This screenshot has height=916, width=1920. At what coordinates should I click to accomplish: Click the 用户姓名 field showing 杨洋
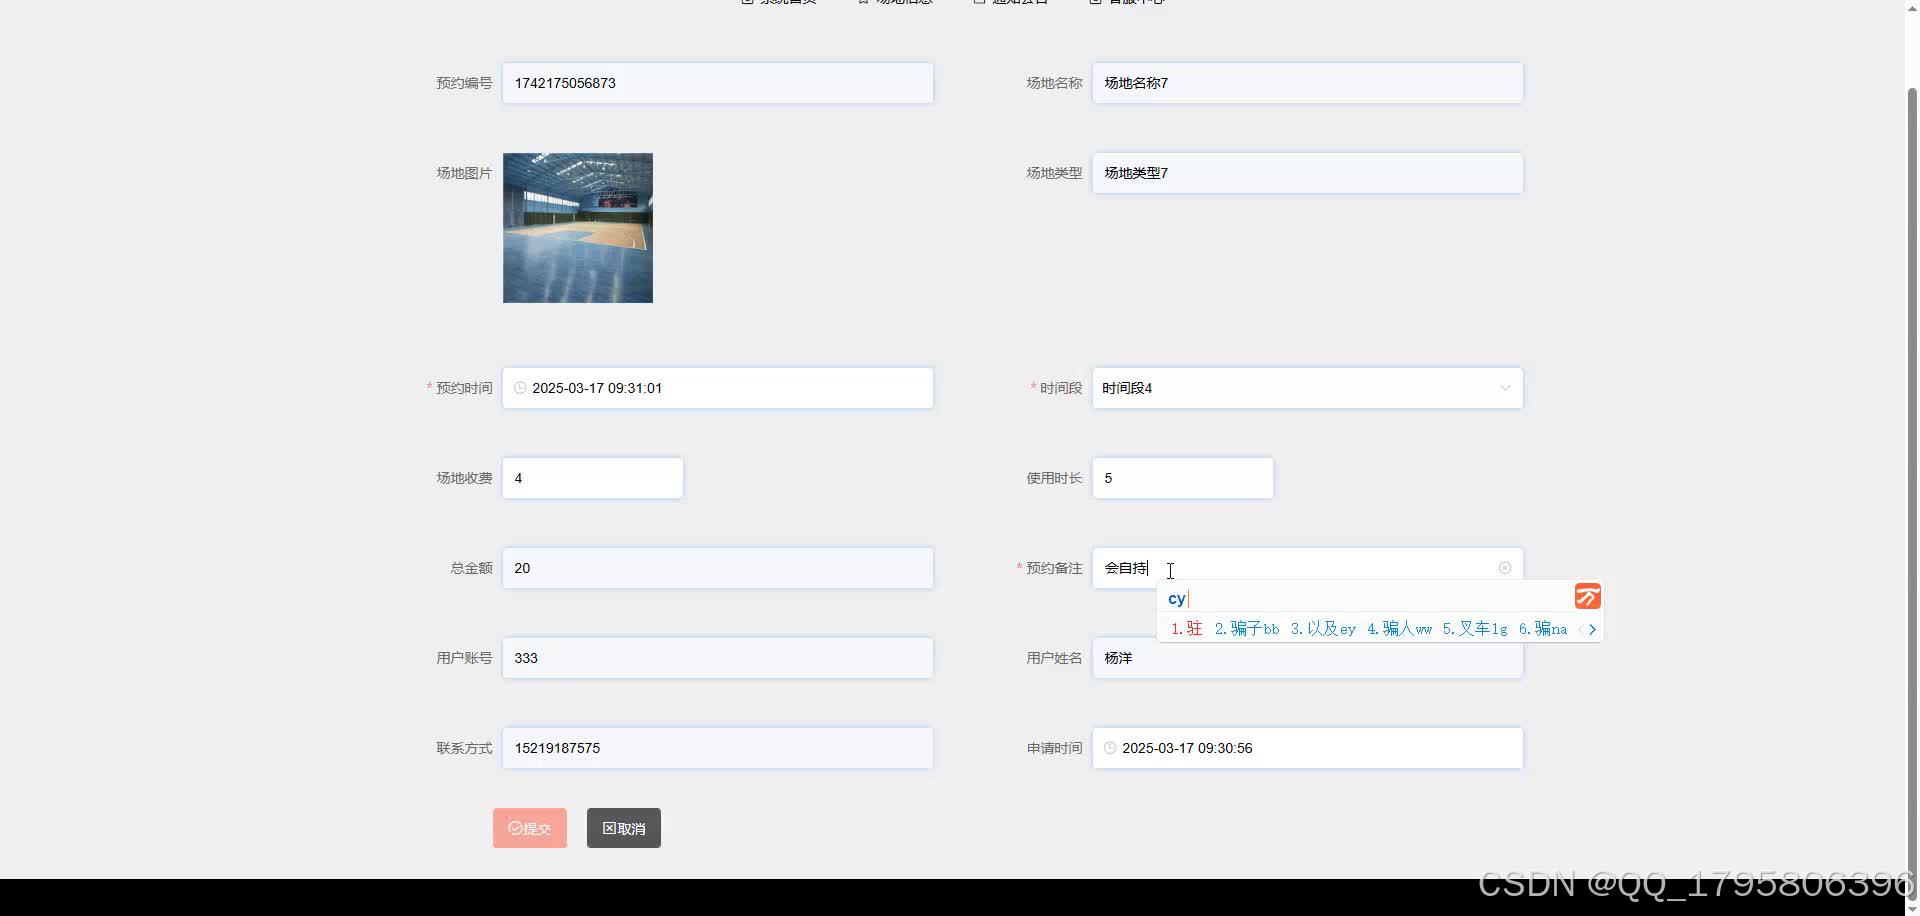click(1307, 658)
